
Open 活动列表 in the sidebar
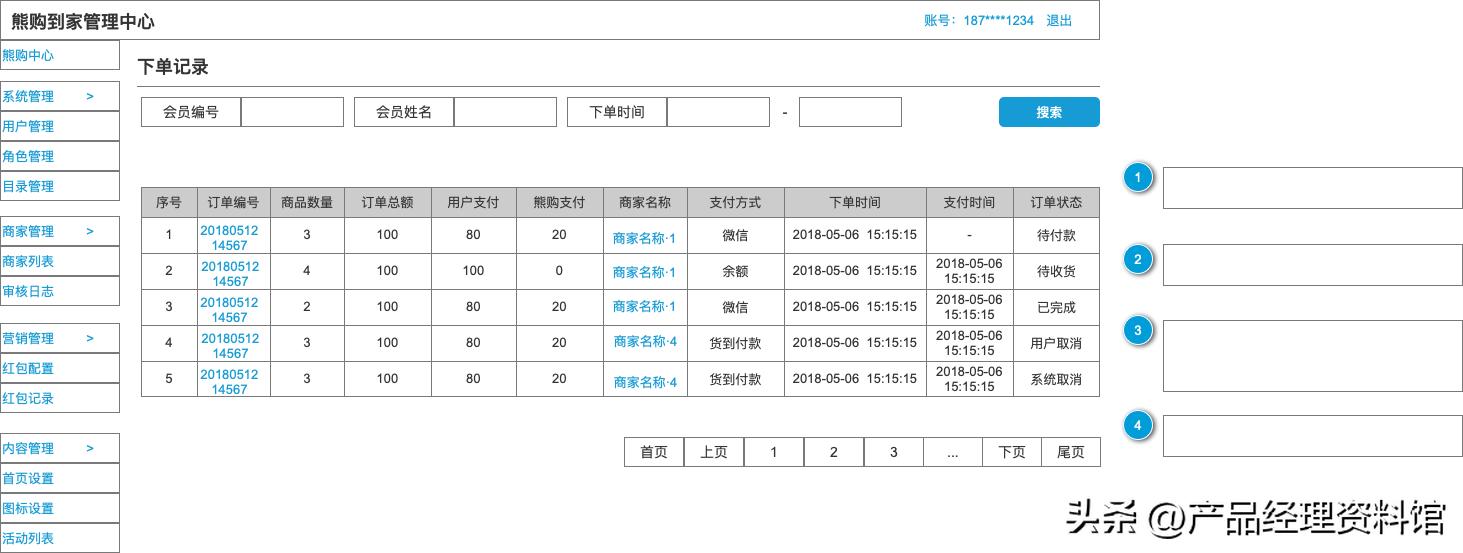[x=59, y=538]
